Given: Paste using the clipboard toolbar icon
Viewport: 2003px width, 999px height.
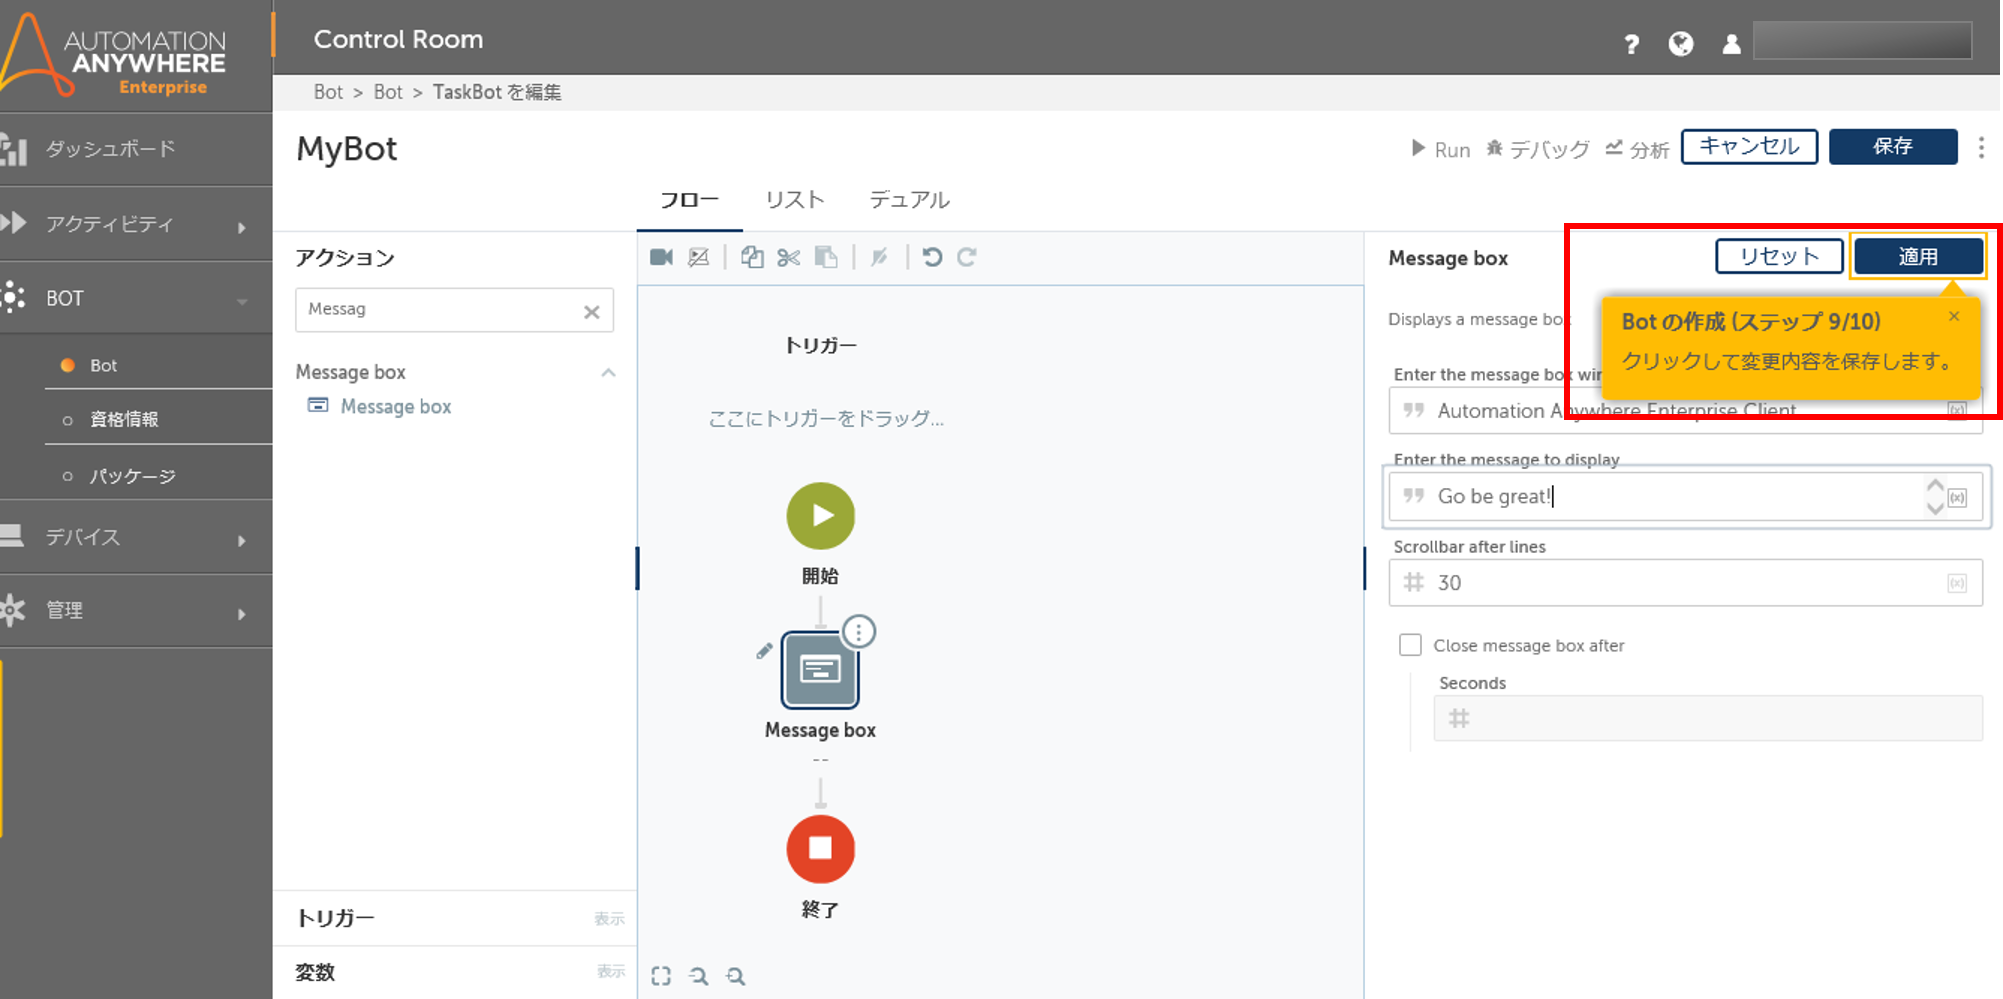Looking at the screenshot, I should [826, 257].
